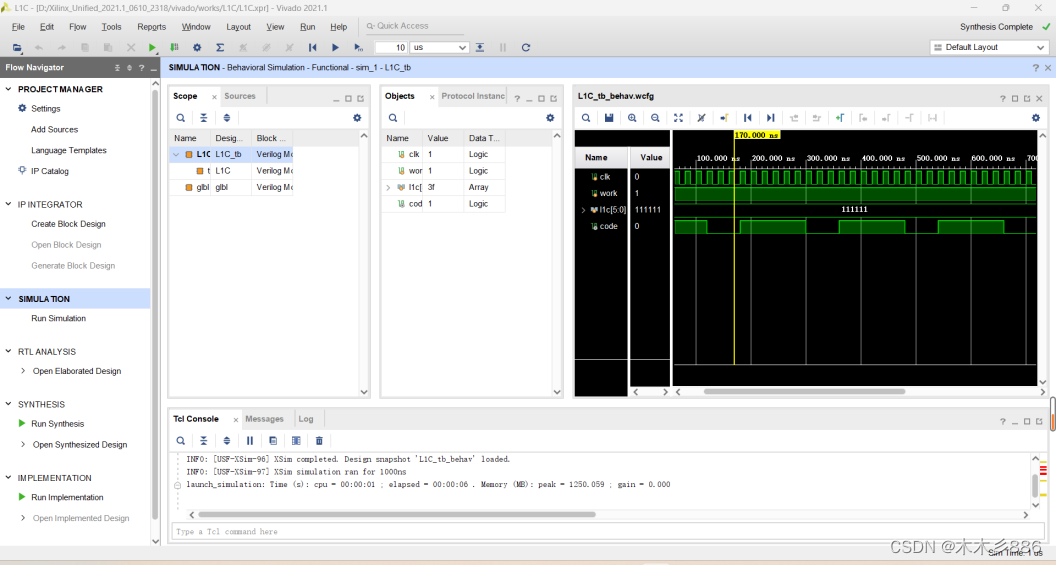Zoom in on waveform
1056x565 pixels.
point(632,118)
